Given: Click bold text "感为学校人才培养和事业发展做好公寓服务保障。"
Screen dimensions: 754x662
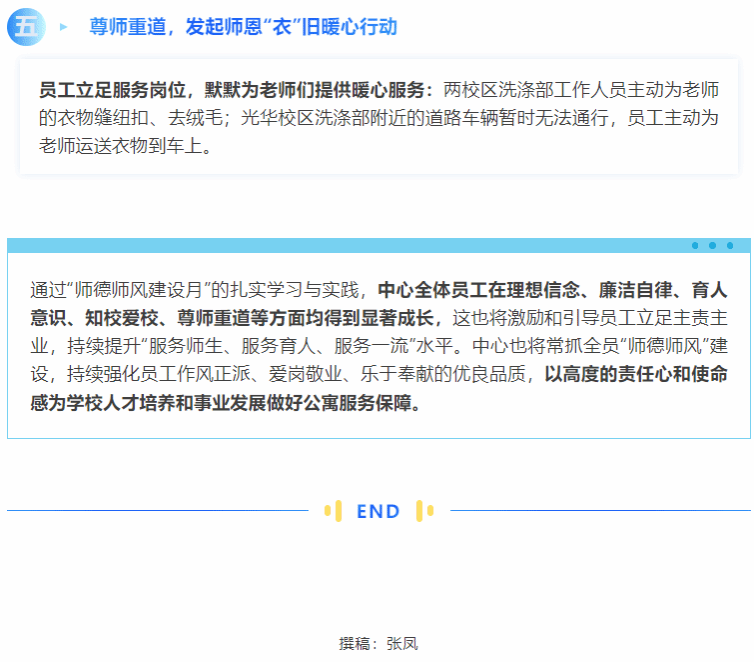Looking at the screenshot, I should coord(226,402).
